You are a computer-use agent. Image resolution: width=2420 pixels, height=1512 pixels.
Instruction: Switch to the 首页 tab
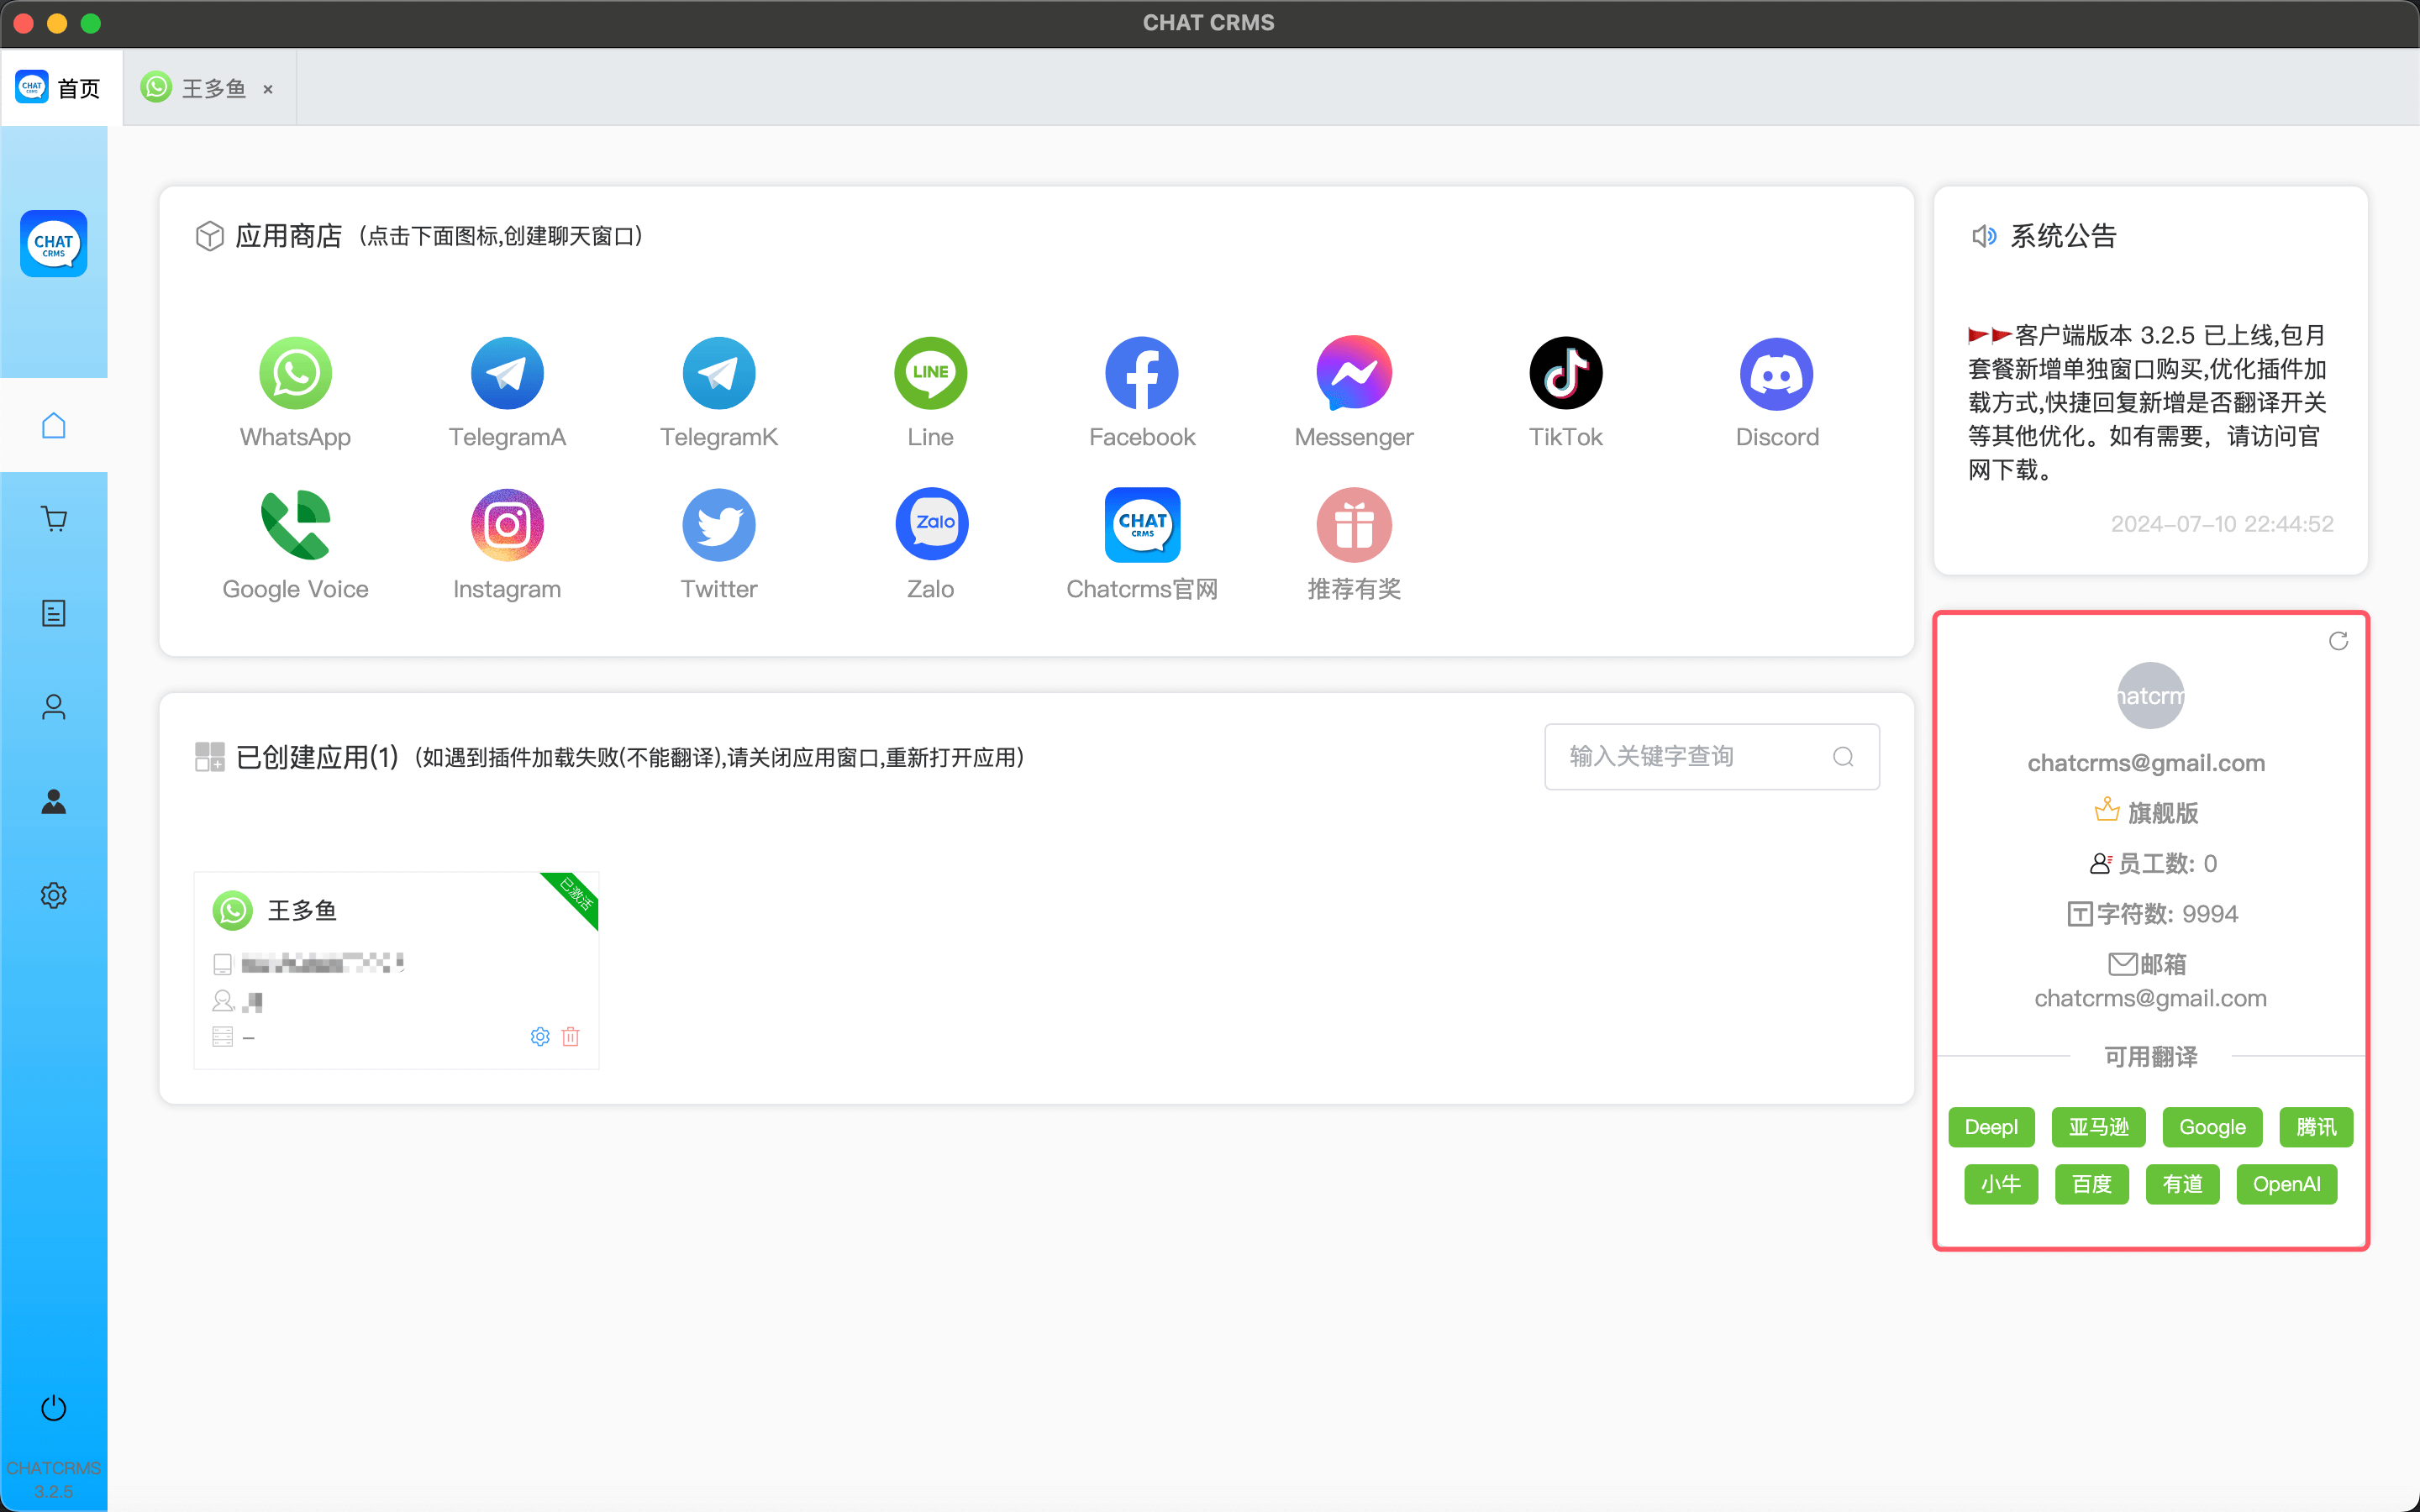coord(62,88)
